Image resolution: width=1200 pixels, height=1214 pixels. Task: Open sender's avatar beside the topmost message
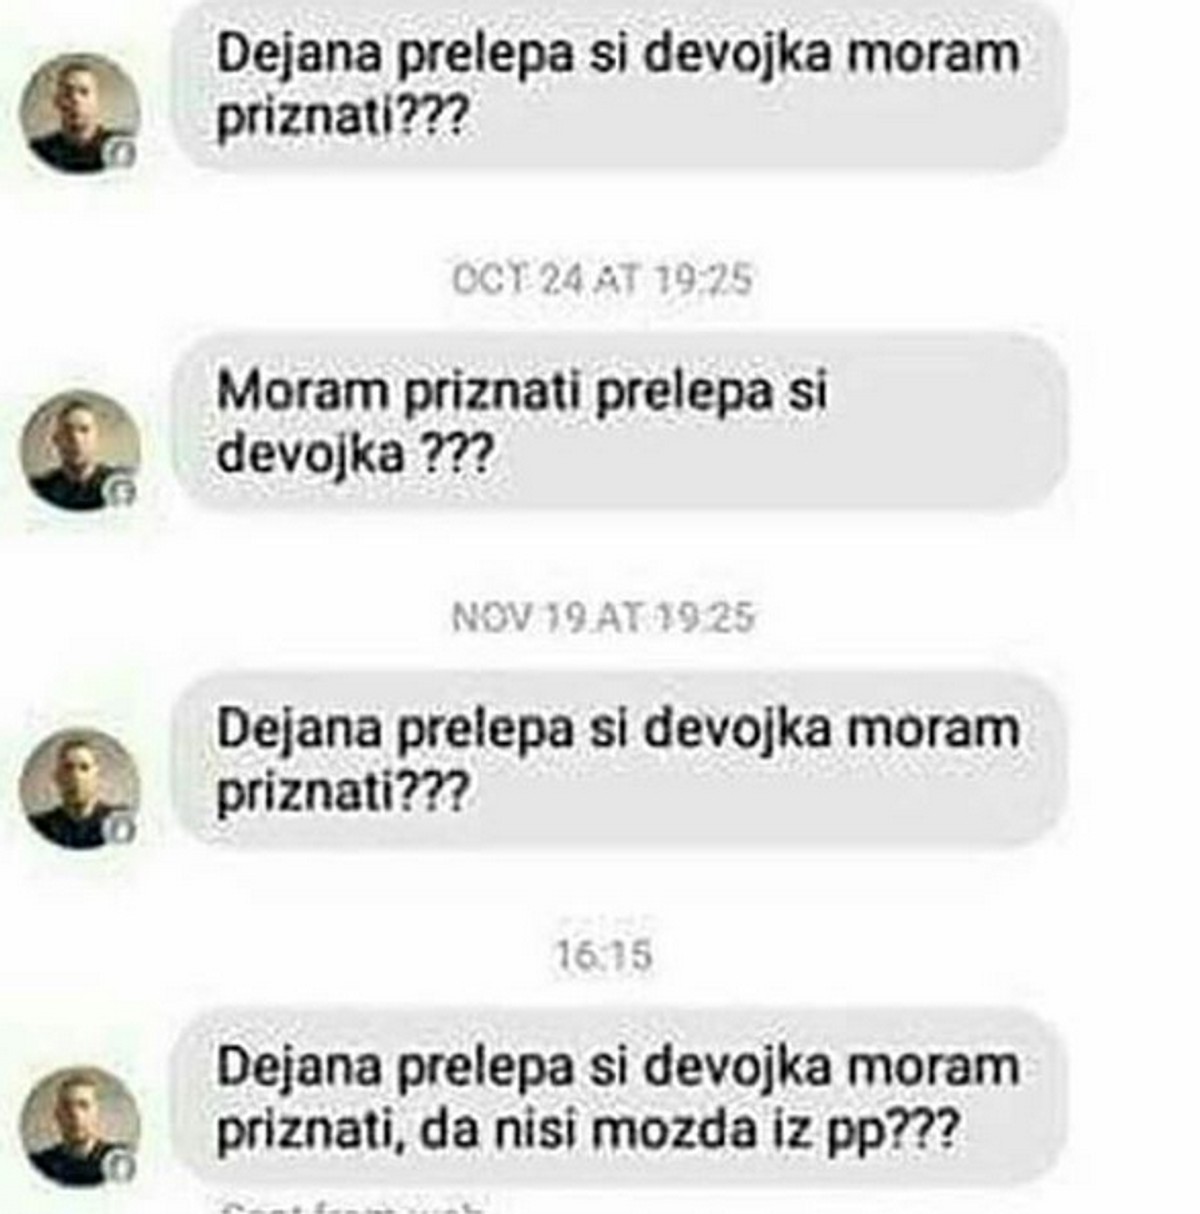pyautogui.click(x=80, y=113)
